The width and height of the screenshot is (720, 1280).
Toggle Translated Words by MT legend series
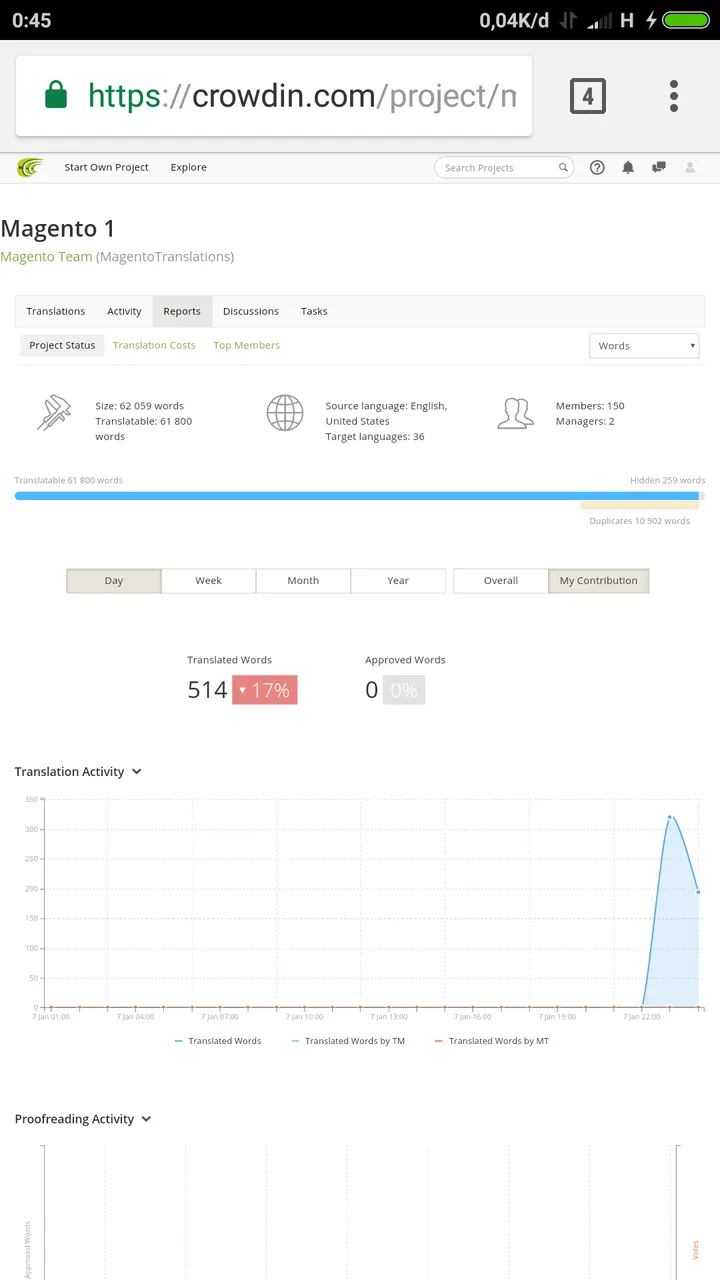pos(492,1041)
